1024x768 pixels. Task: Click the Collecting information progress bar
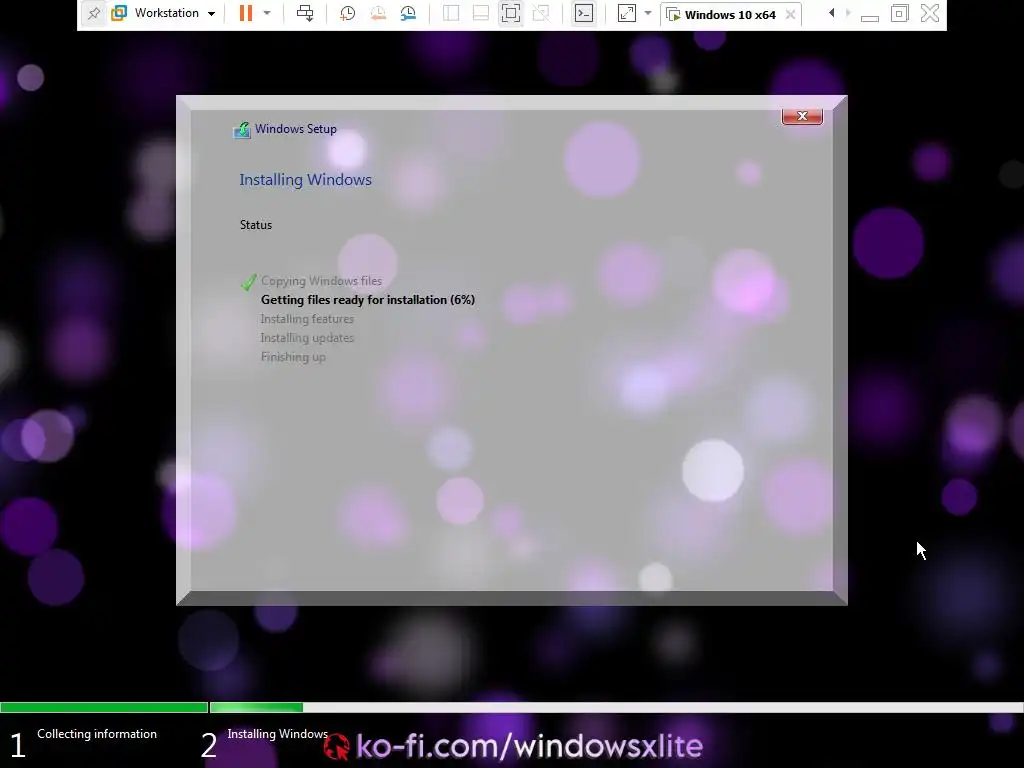[104, 707]
